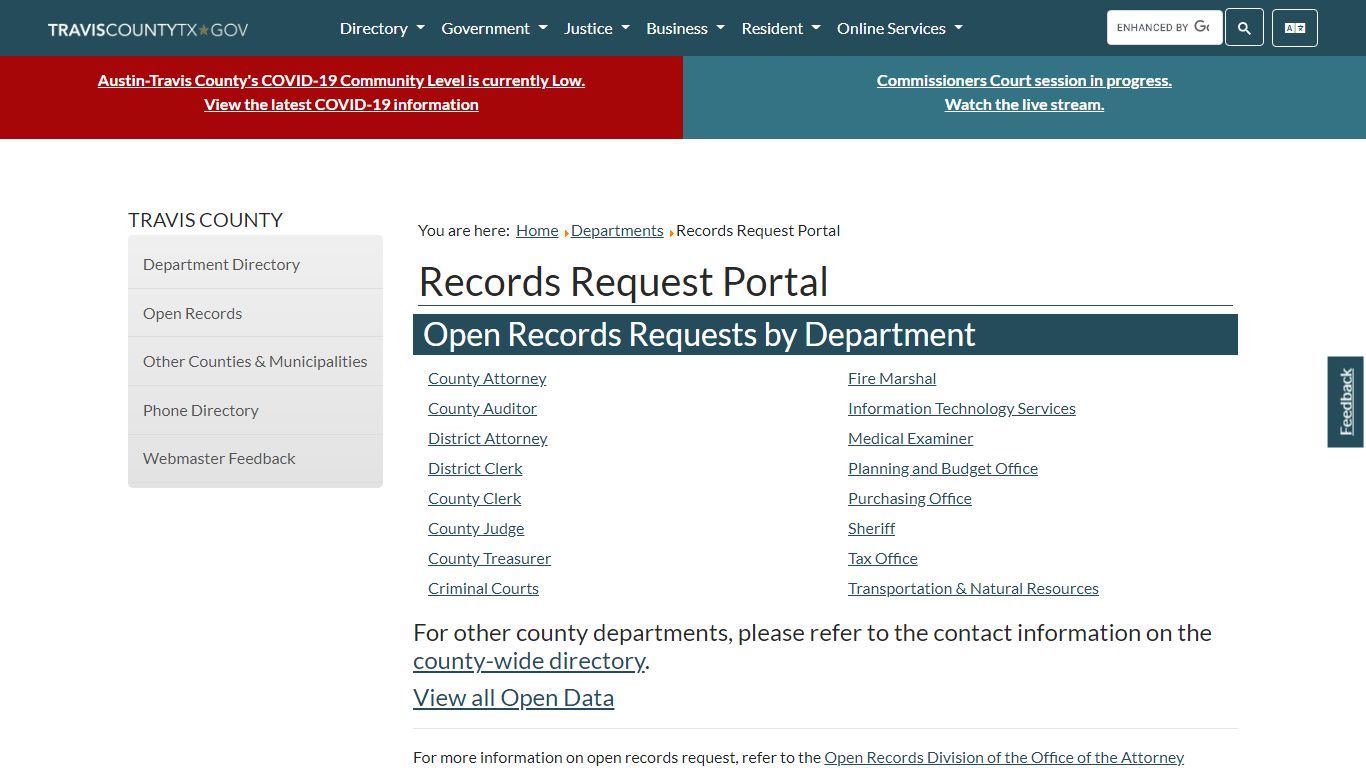This screenshot has width=1366, height=768.
Task: Open Commissioners Court session in progress link
Action: coord(1024,80)
